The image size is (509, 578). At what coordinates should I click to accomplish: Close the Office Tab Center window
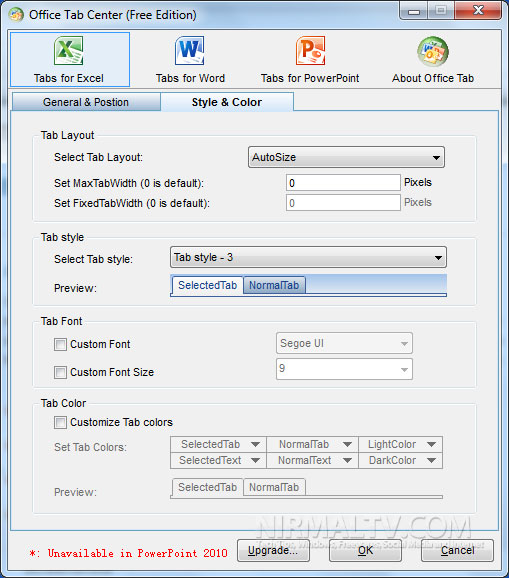point(478,10)
